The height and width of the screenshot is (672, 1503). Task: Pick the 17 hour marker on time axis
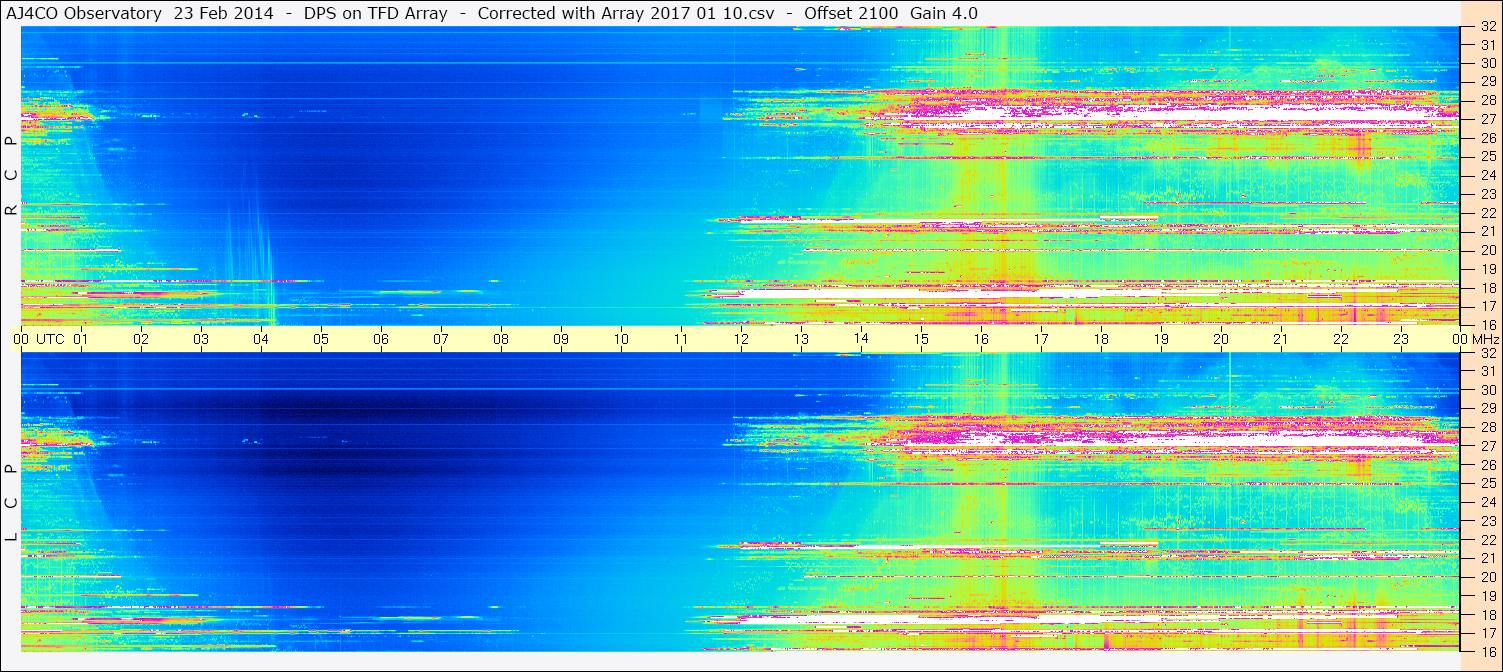1041,339
